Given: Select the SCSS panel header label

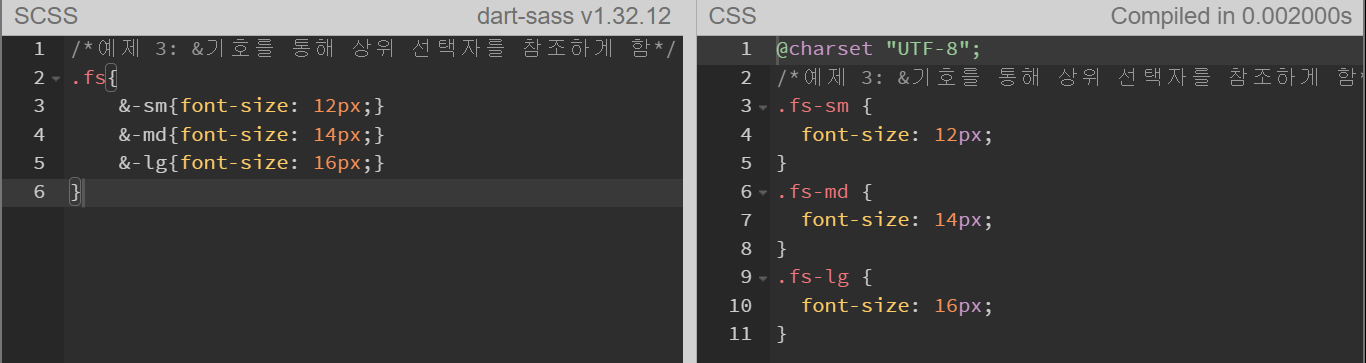Looking at the screenshot, I should click(x=46, y=16).
